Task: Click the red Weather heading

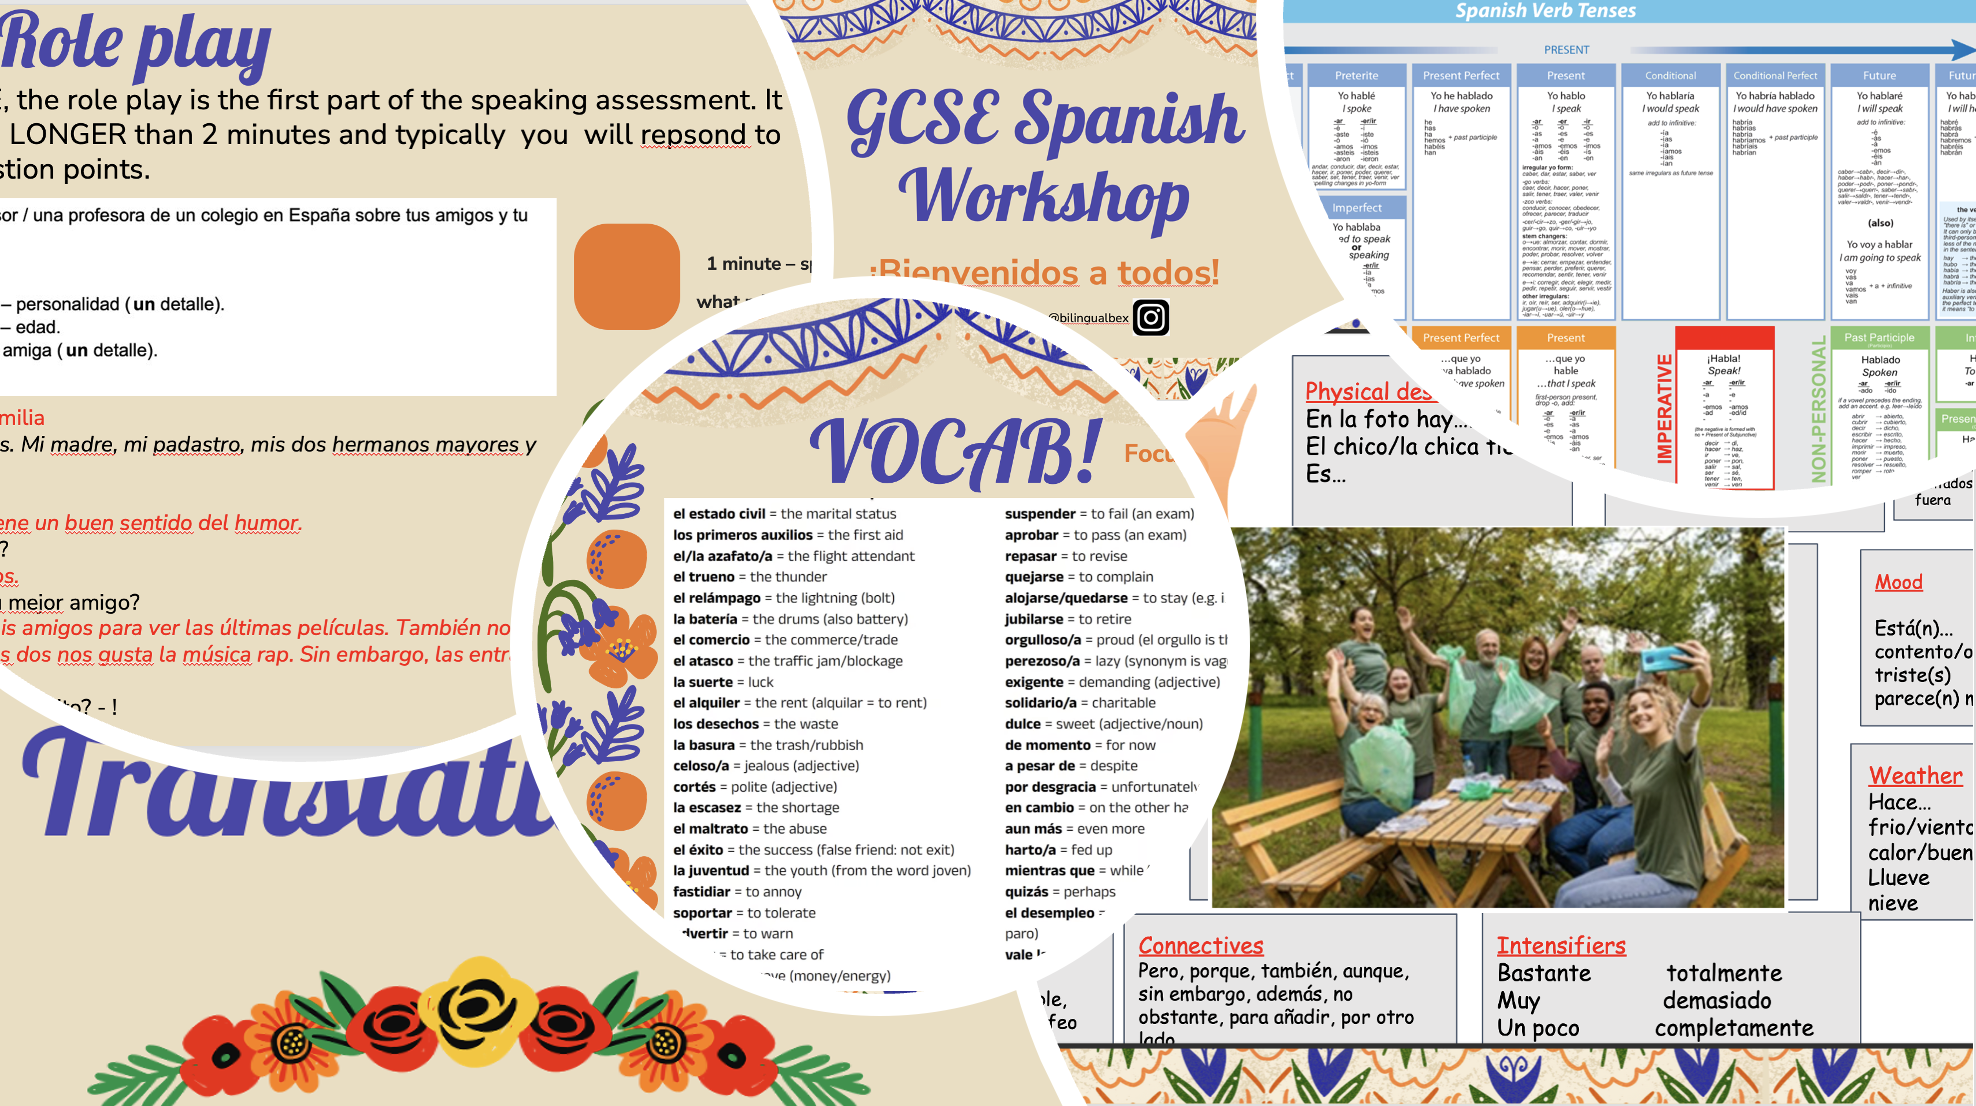Action: click(1915, 775)
